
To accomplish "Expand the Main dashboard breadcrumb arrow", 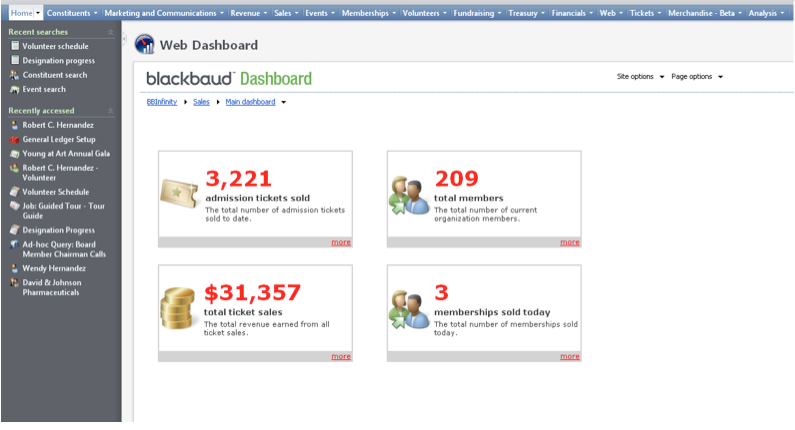I will click(x=283, y=102).
